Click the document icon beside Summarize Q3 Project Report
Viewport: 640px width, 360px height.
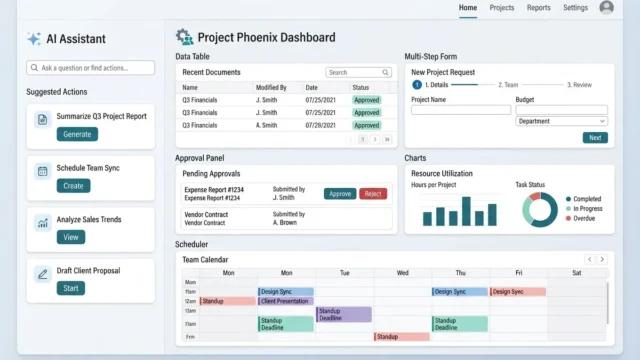click(42, 120)
